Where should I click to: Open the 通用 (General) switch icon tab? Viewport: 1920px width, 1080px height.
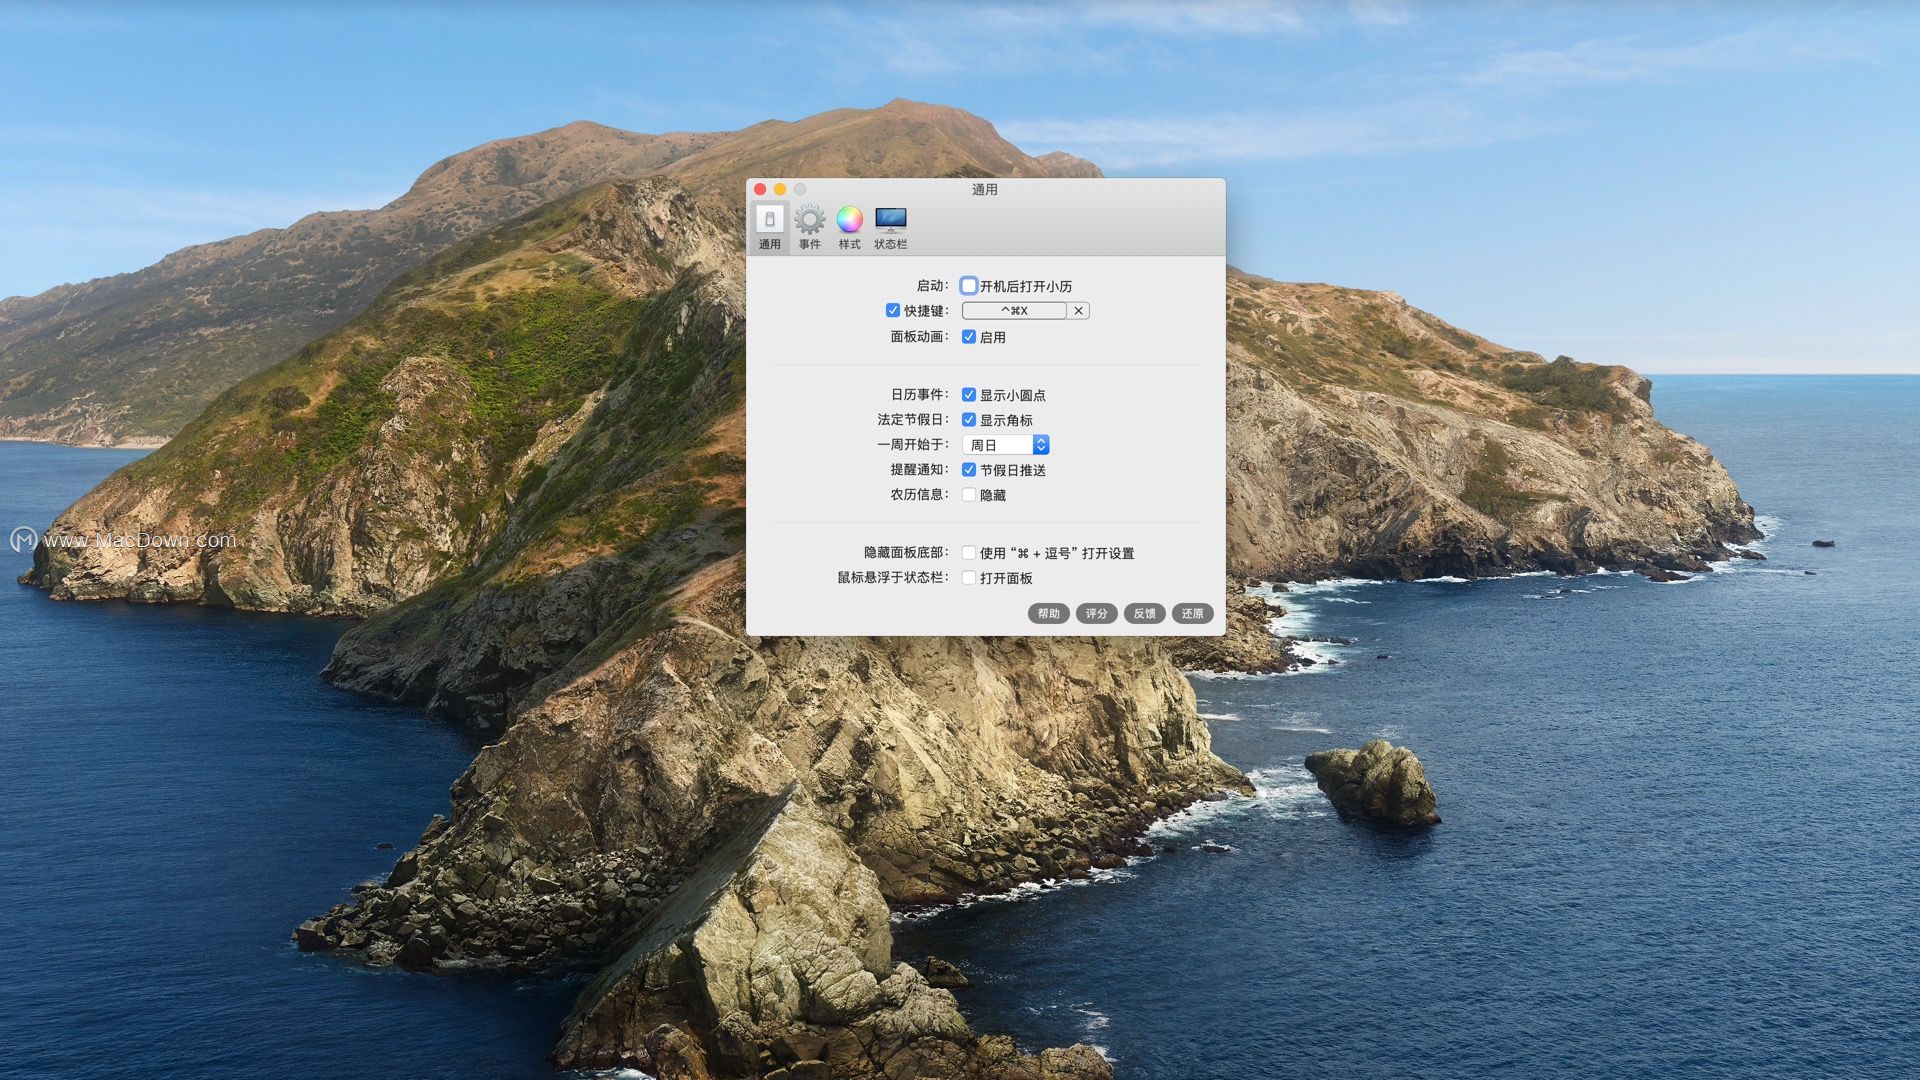pyautogui.click(x=769, y=226)
